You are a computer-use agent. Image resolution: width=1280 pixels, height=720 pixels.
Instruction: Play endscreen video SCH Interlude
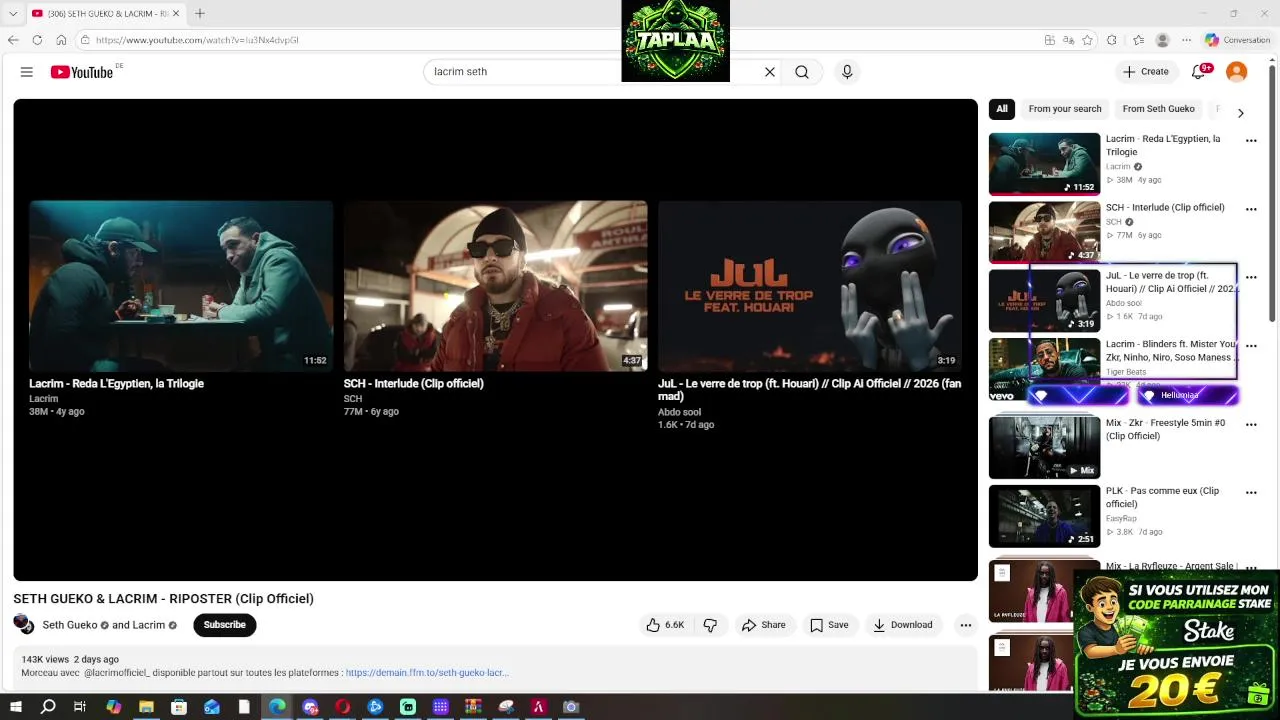click(x=496, y=286)
